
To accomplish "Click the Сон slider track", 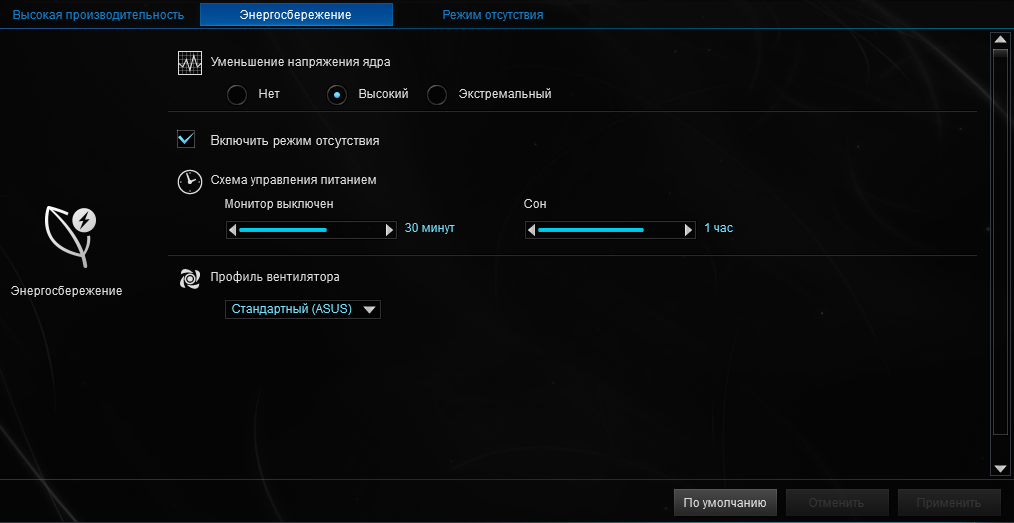I will 610,230.
